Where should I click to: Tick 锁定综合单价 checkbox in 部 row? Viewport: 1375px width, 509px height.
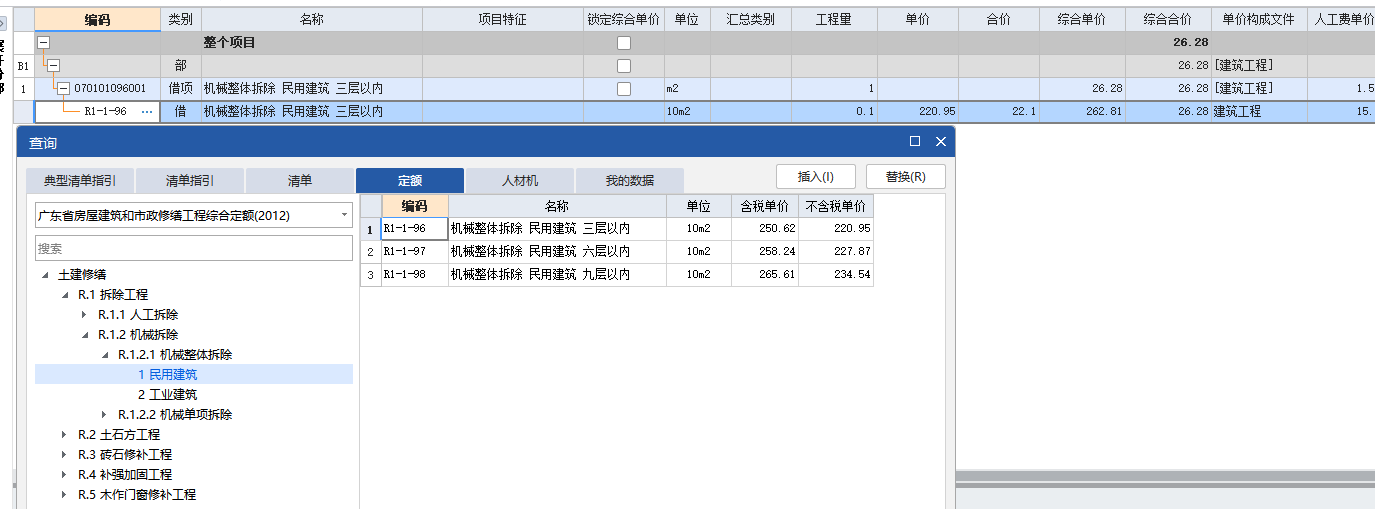(x=624, y=66)
